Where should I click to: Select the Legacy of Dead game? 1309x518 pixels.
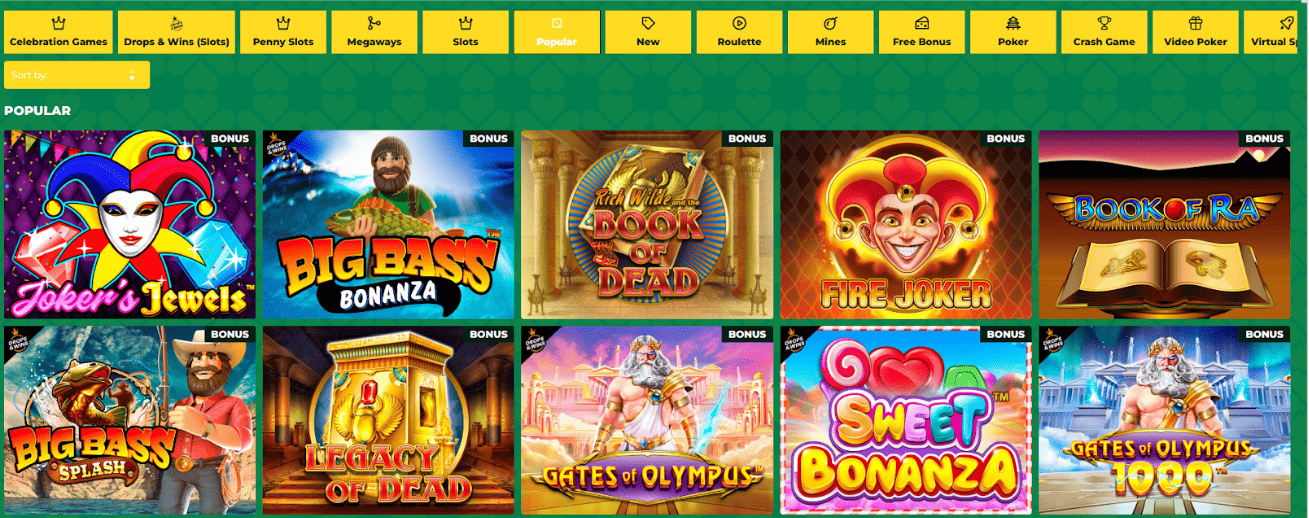389,421
